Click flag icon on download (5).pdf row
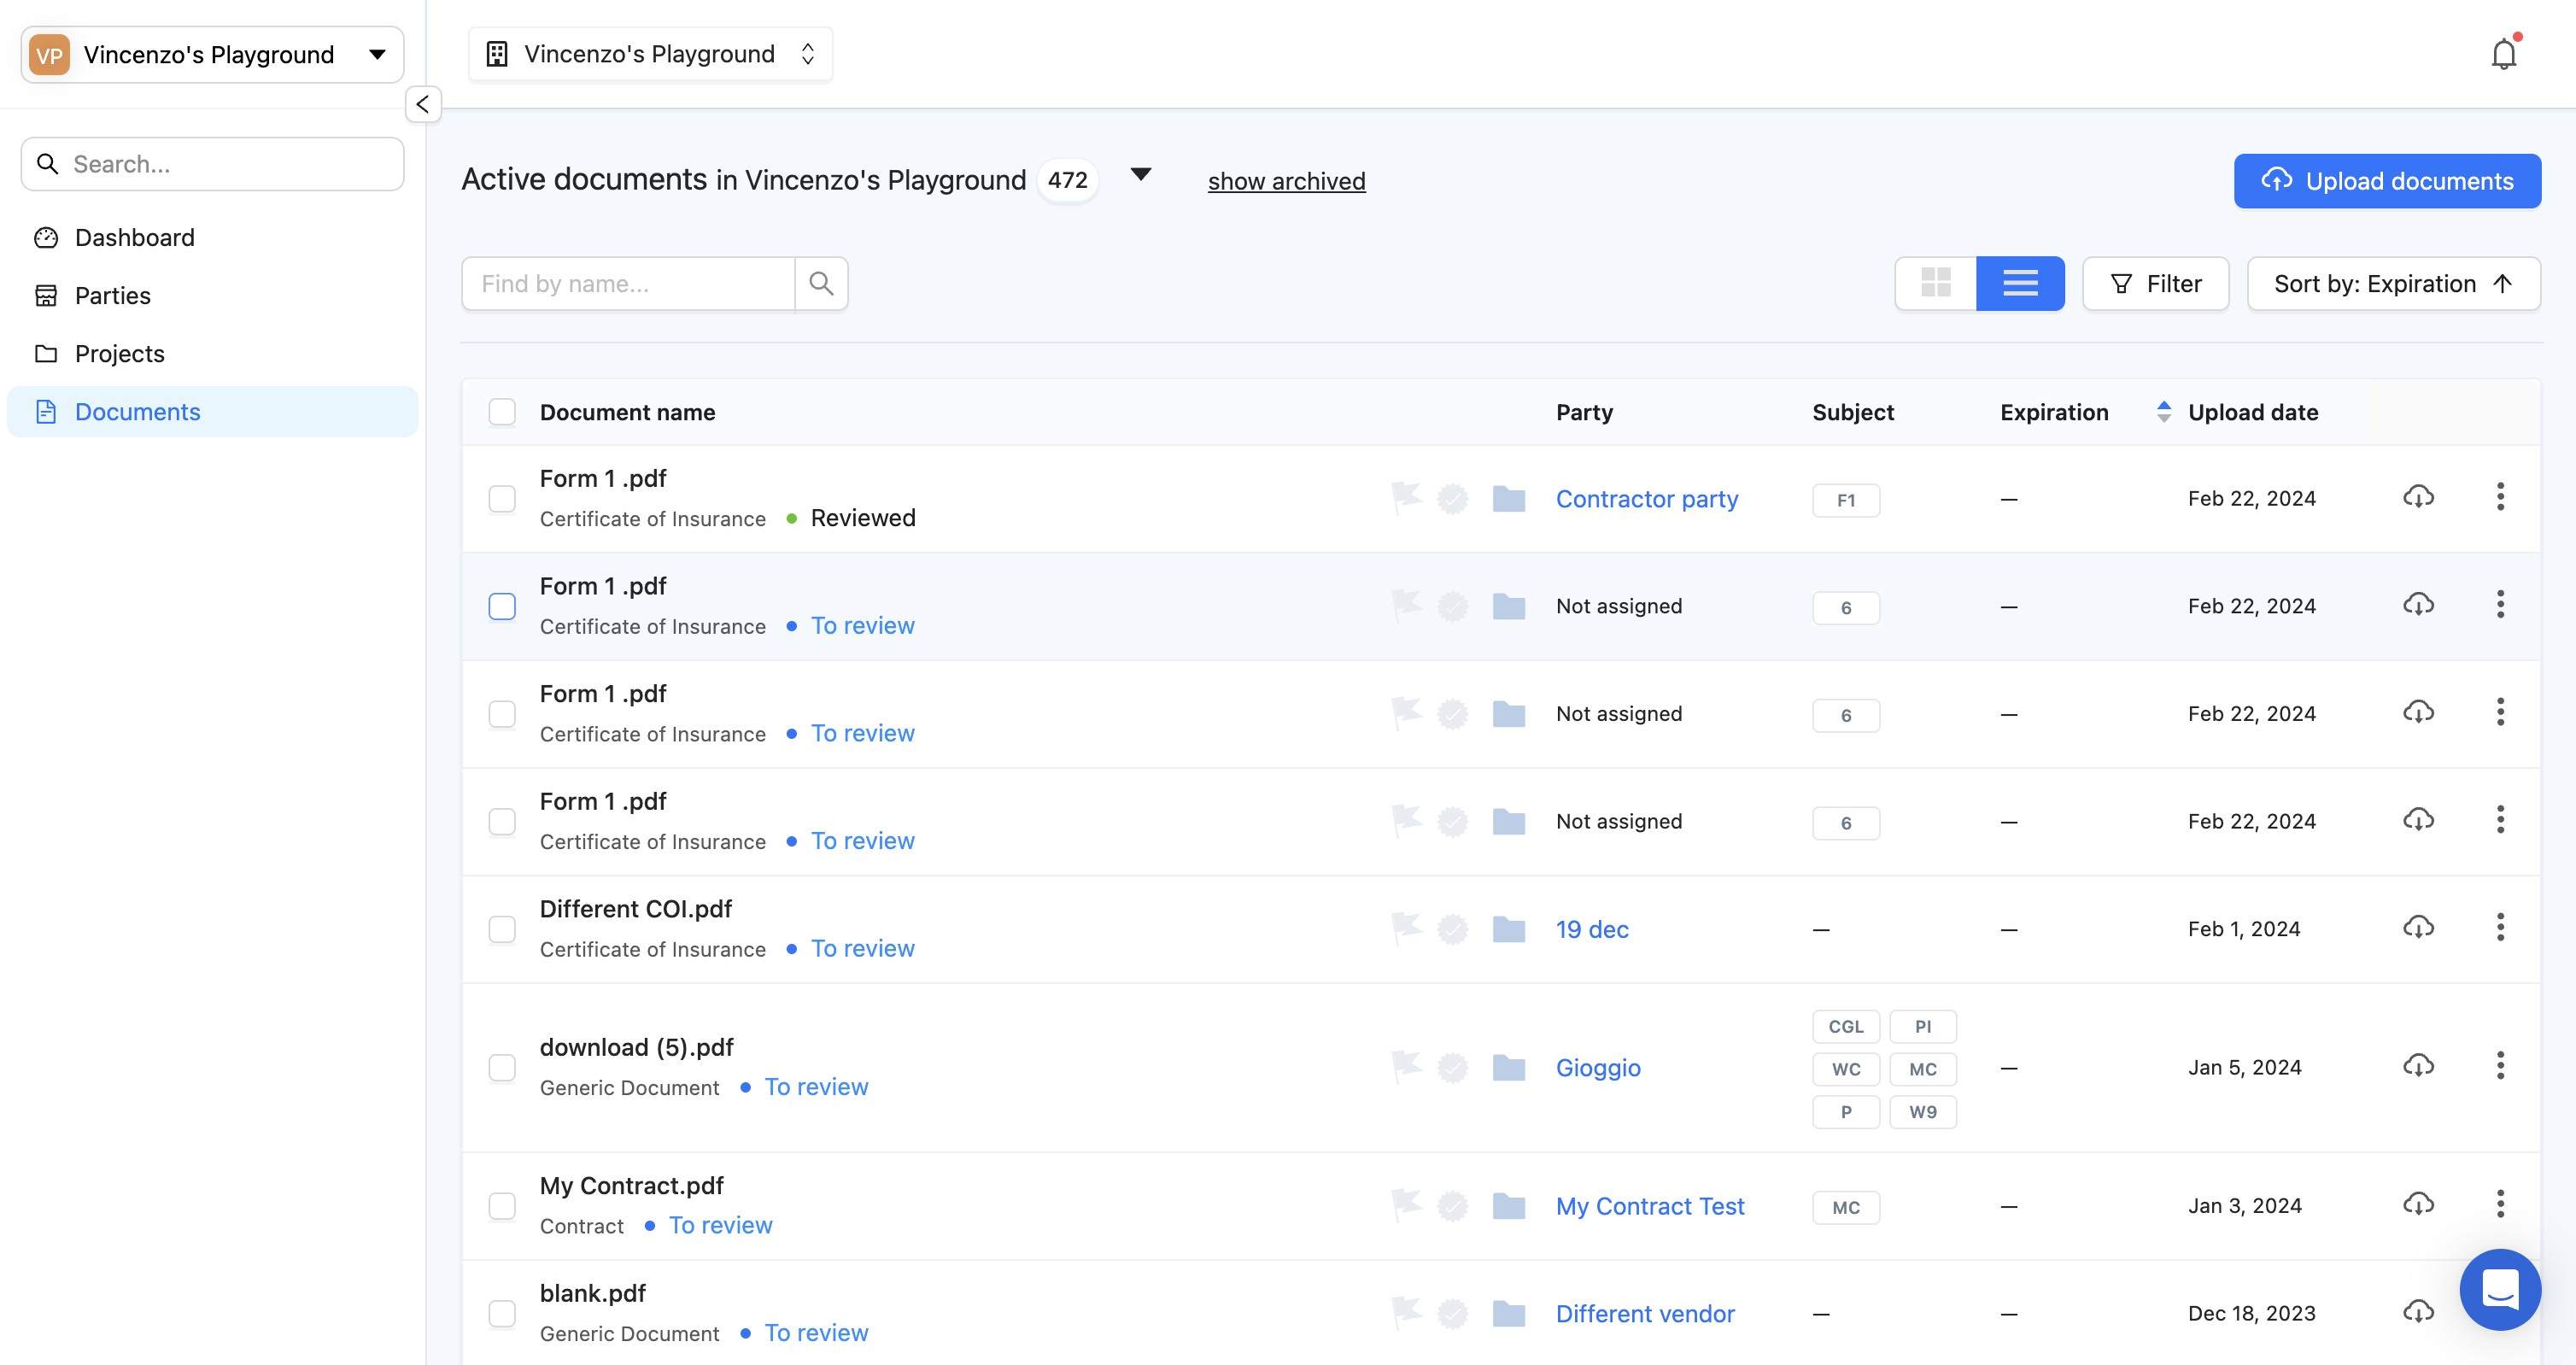The image size is (2576, 1365). tap(1406, 1067)
